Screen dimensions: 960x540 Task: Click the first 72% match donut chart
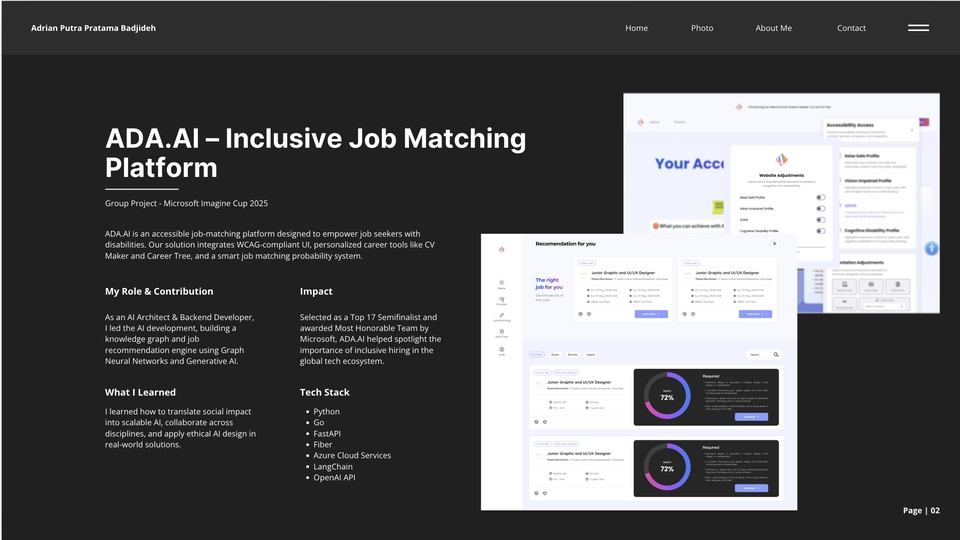point(666,397)
